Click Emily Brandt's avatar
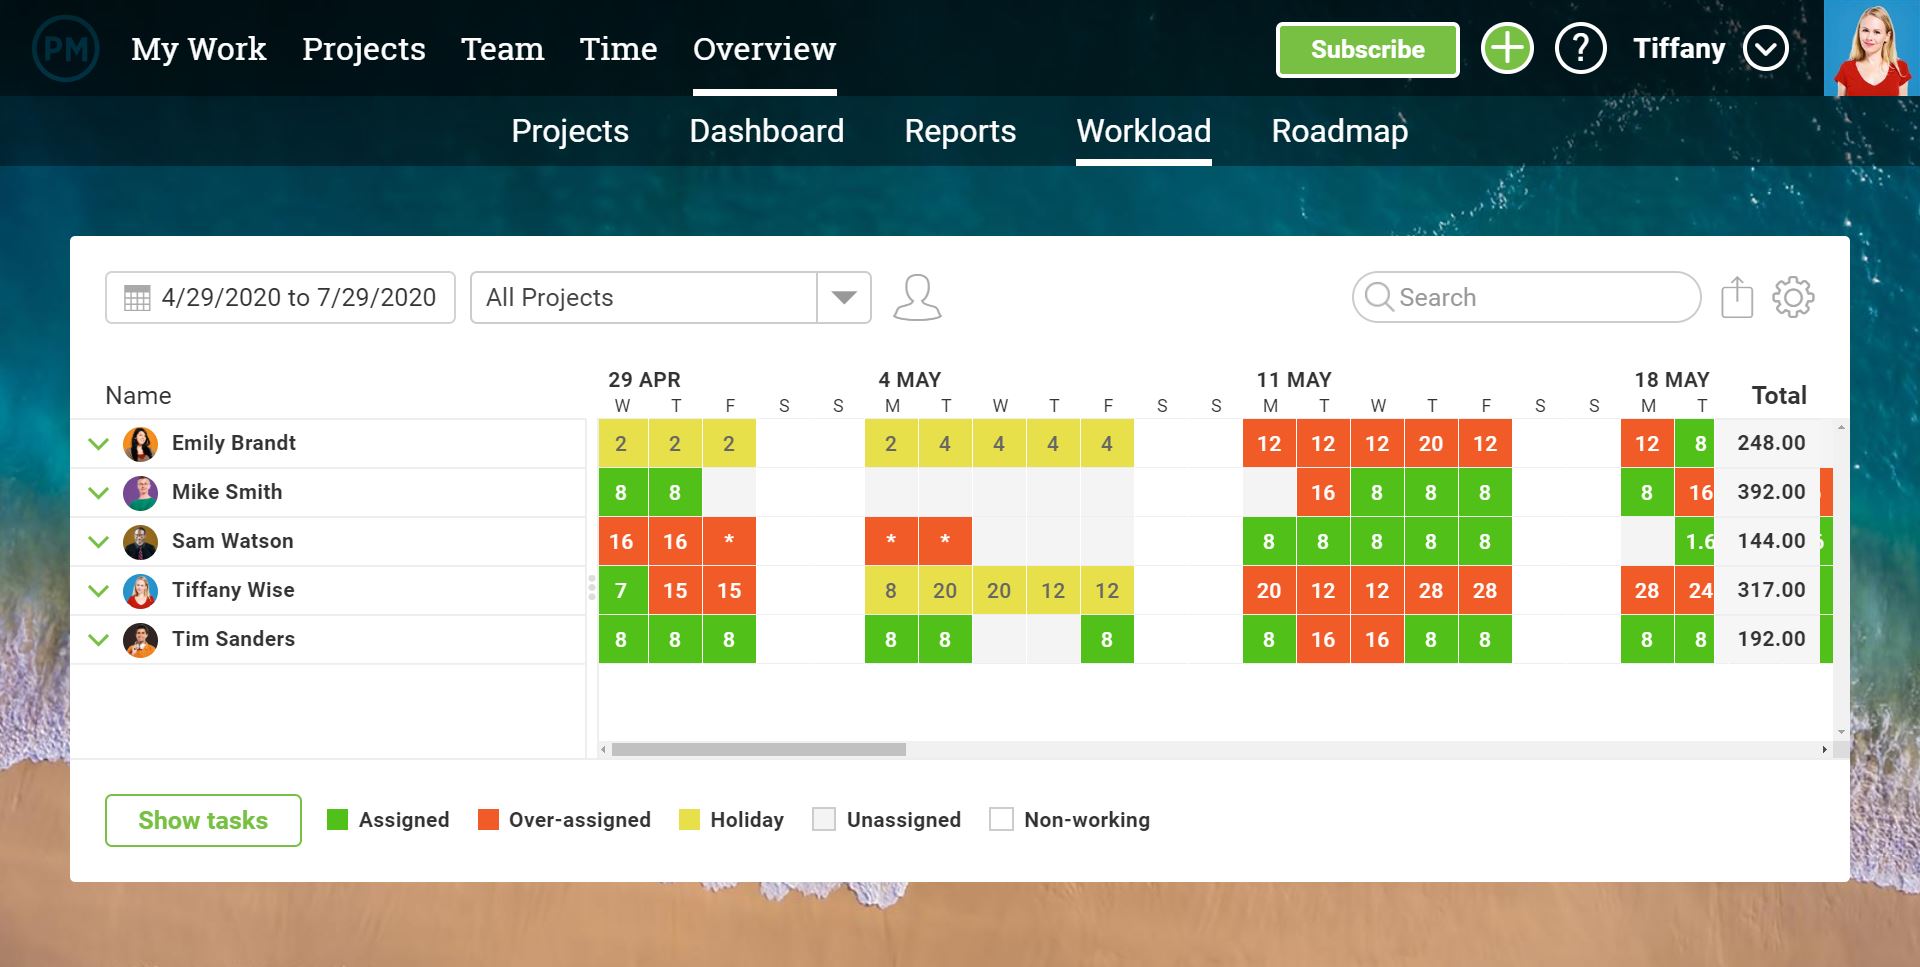 tap(140, 443)
